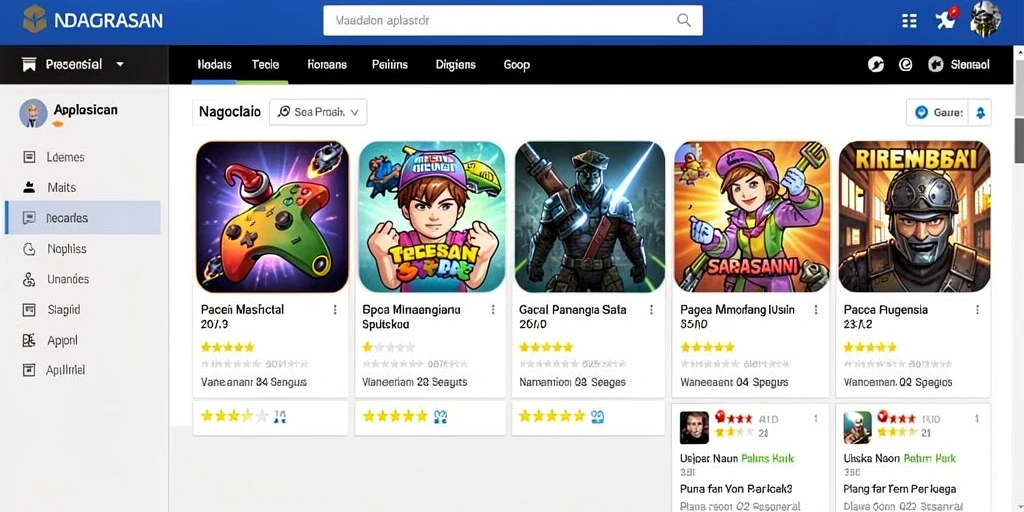The image size is (1024, 512).
Task: Open the user avatar in top bar
Action: point(985,19)
